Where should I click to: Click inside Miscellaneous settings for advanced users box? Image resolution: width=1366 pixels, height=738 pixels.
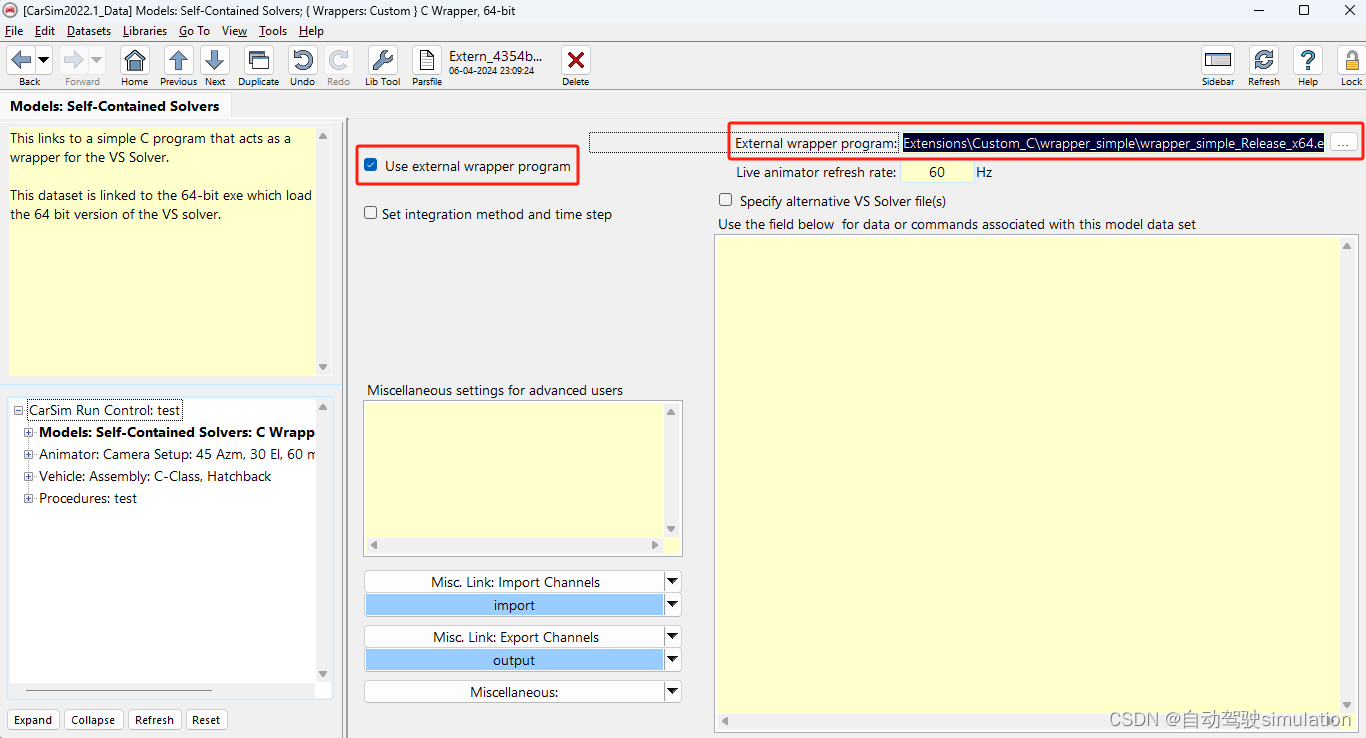(x=514, y=469)
